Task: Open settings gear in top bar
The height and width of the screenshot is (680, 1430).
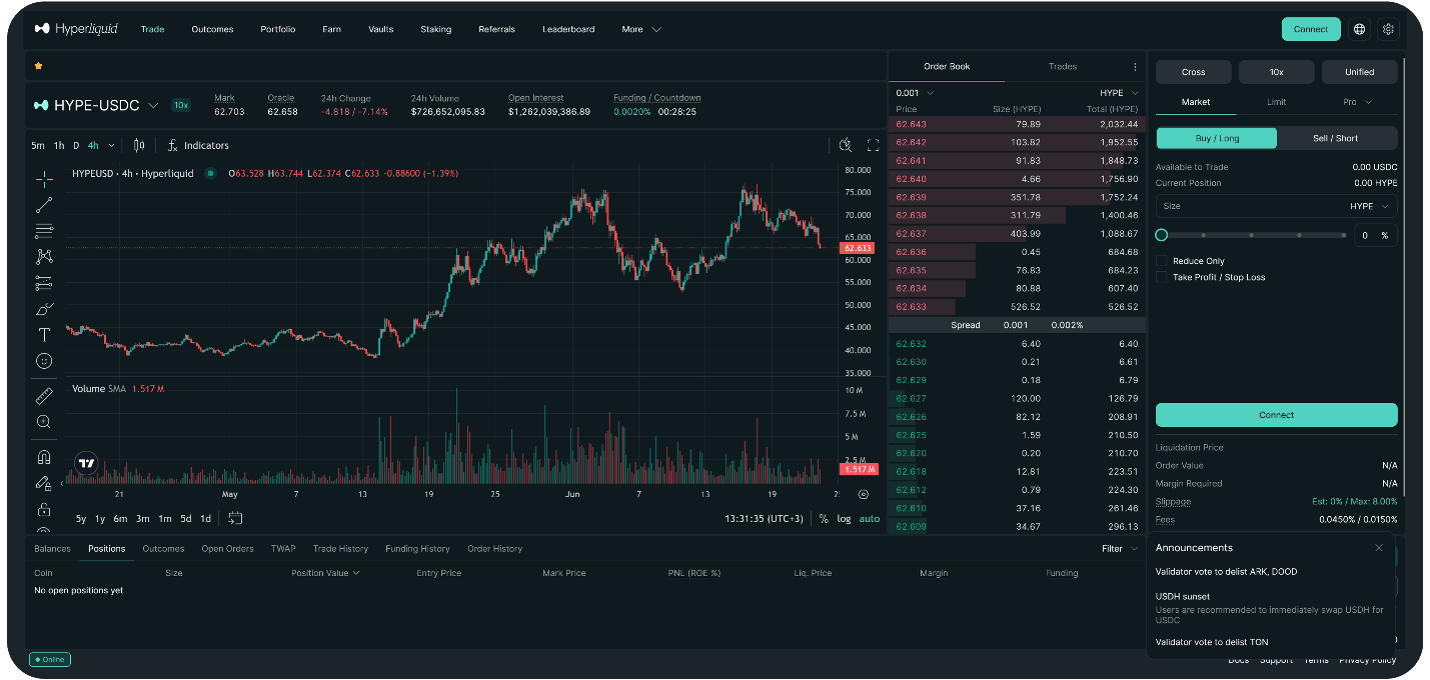Action: (x=1388, y=29)
